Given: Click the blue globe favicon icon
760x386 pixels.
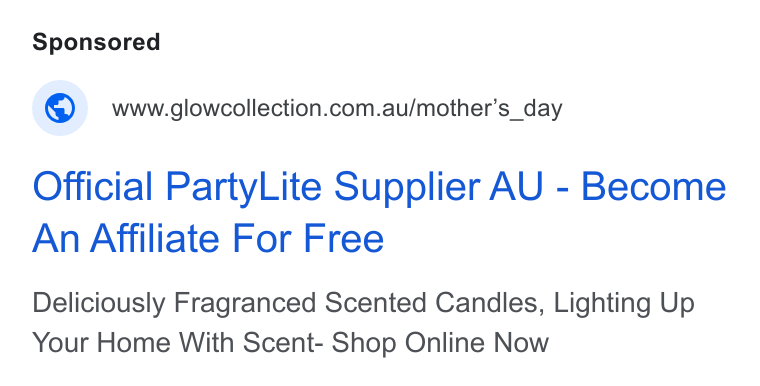Looking at the screenshot, I should [60, 108].
